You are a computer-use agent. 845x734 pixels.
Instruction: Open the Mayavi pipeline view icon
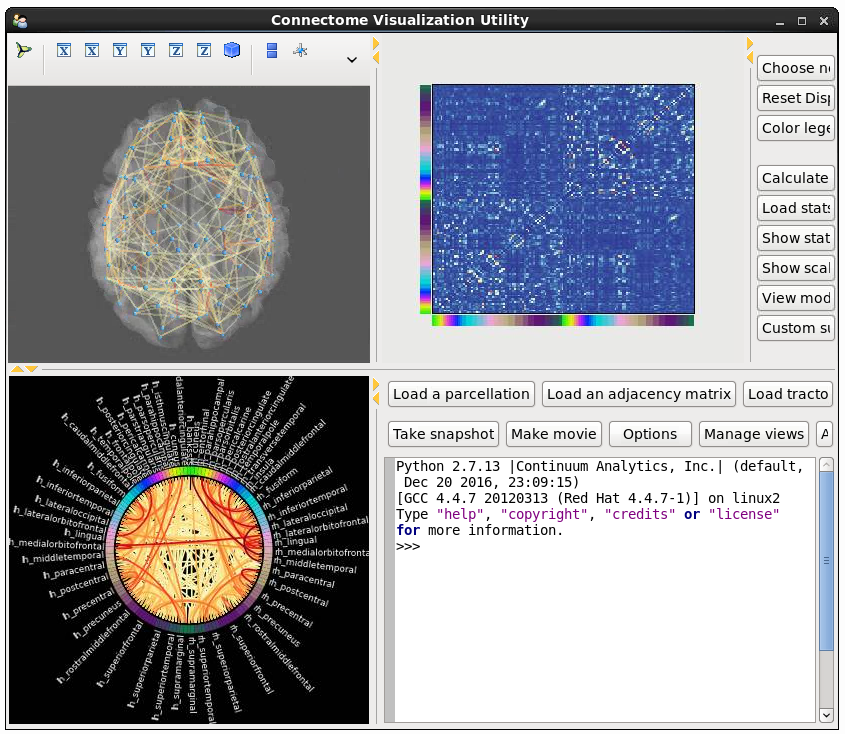point(24,51)
